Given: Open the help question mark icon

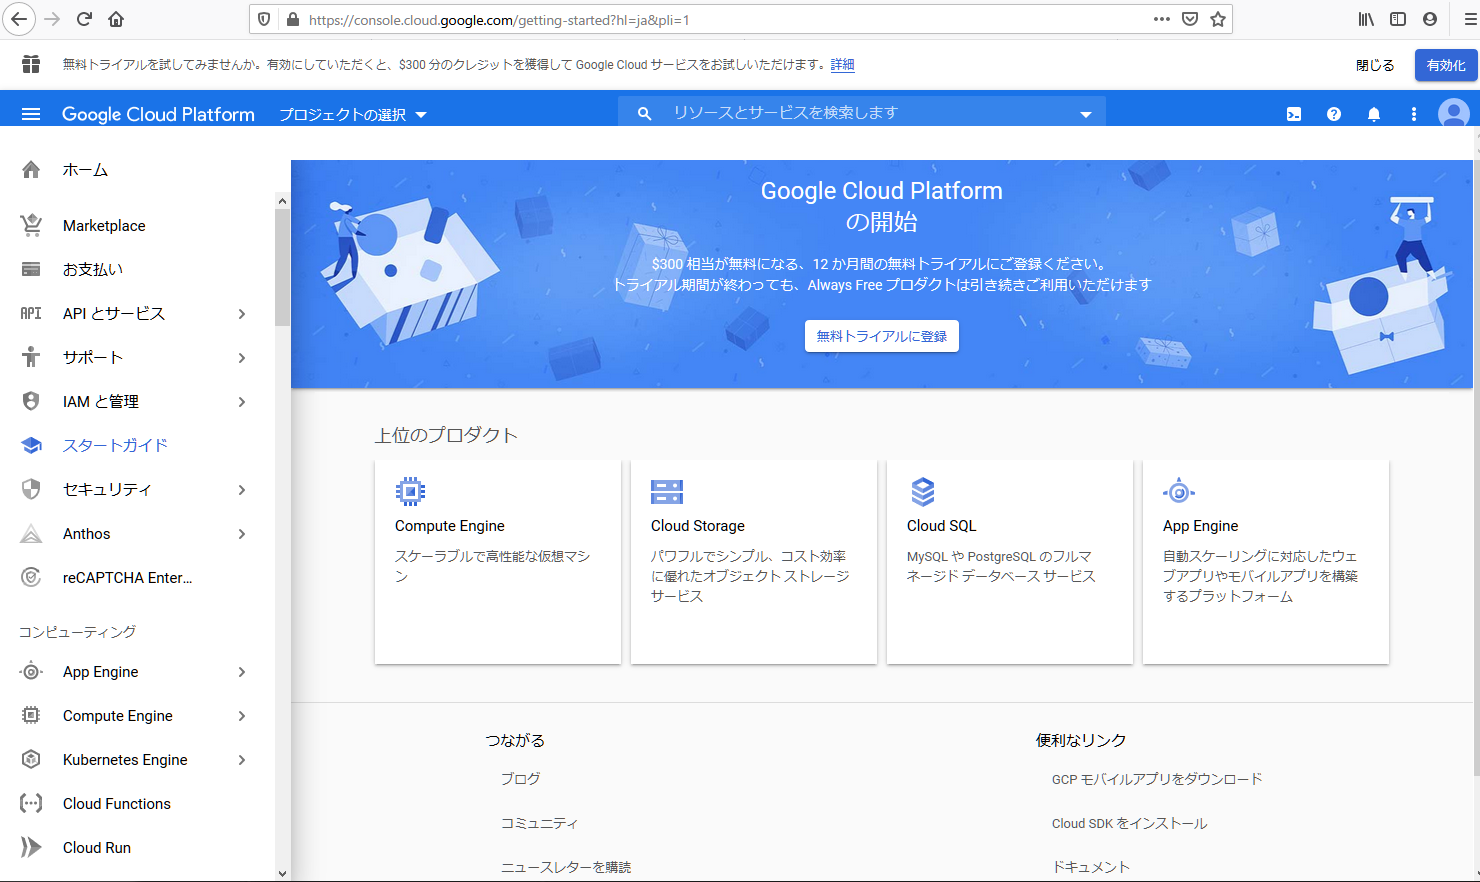Looking at the screenshot, I should [x=1334, y=114].
